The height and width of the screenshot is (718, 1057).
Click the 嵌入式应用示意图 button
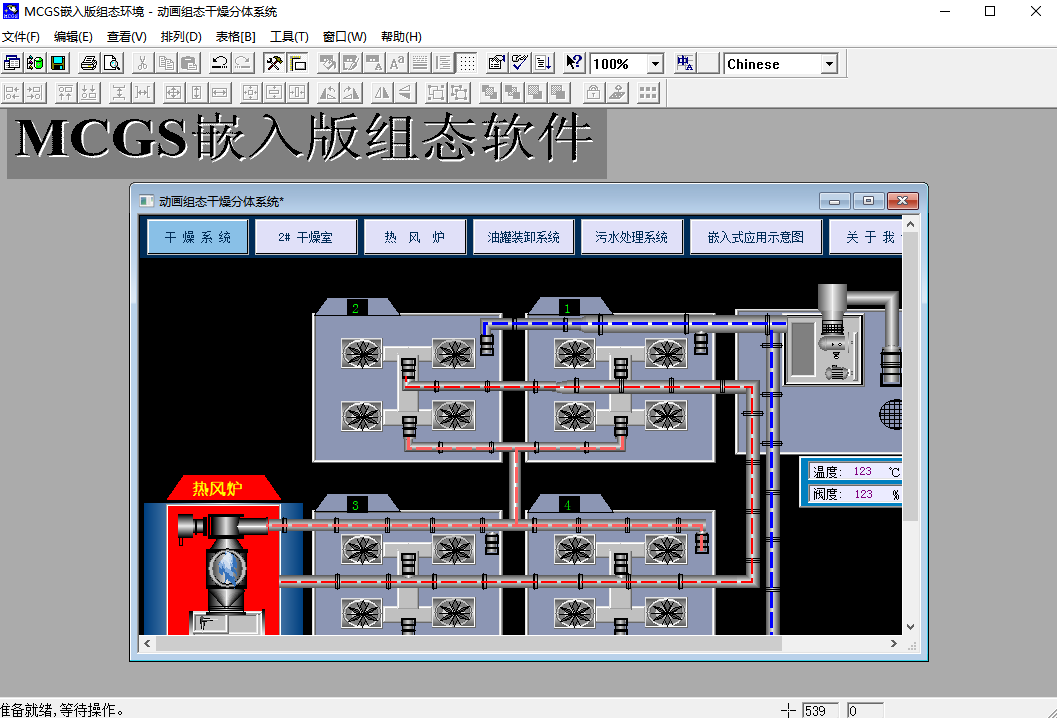(x=756, y=237)
